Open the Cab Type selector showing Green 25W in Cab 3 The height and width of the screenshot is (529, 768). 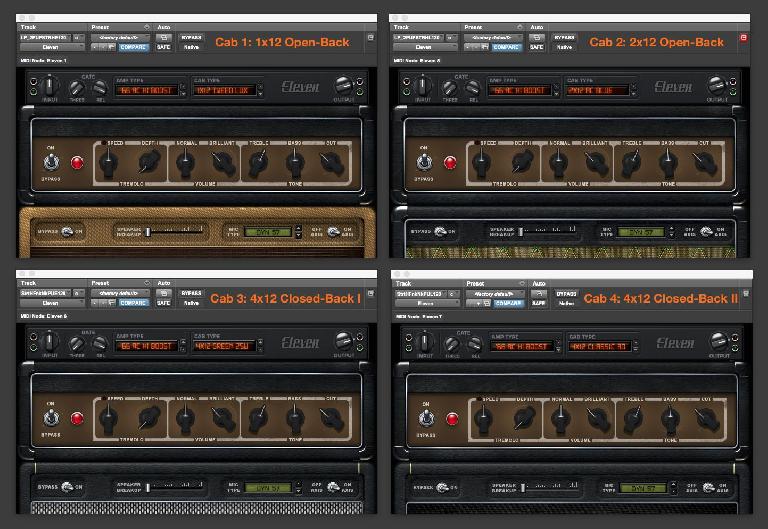pyautogui.click(x=224, y=346)
